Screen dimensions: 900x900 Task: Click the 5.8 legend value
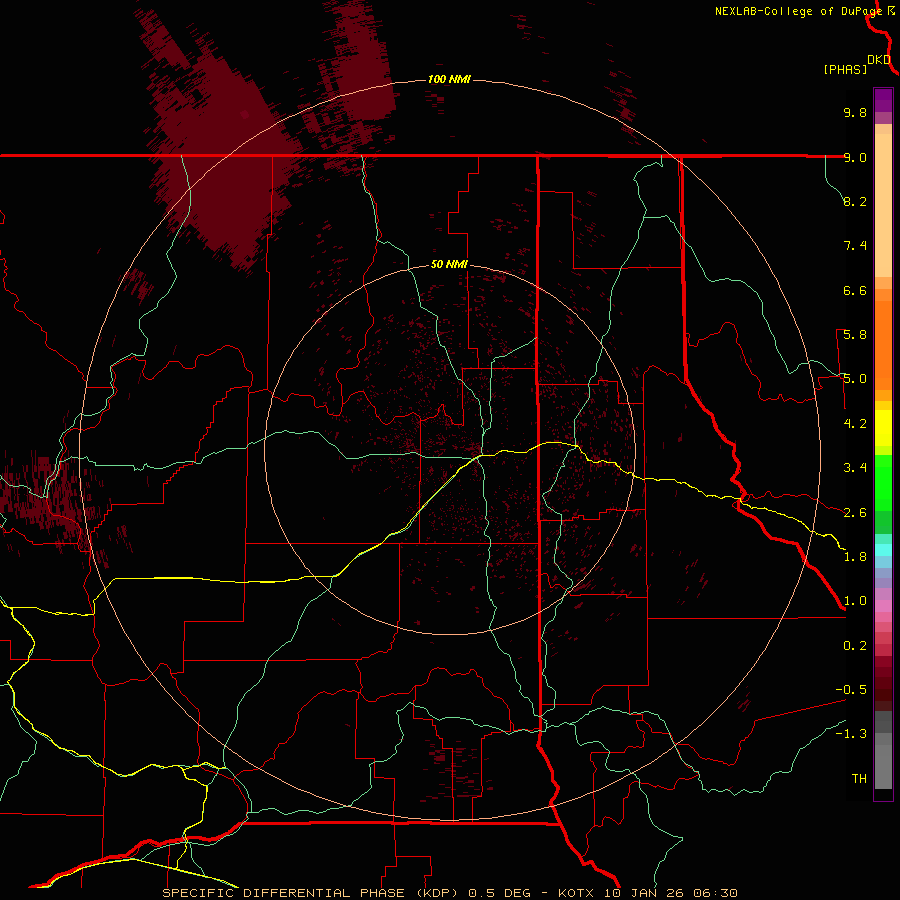(x=855, y=335)
